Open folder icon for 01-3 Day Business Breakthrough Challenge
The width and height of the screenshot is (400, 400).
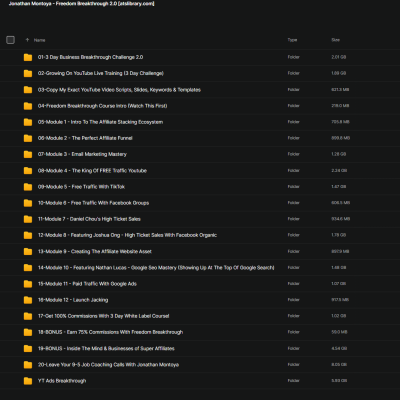click(28, 57)
